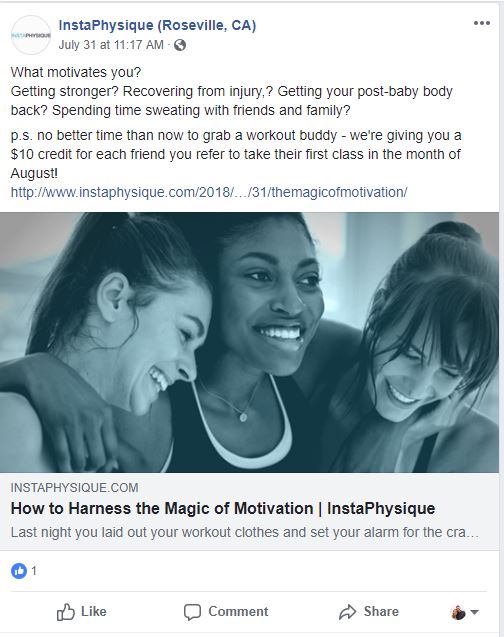This screenshot has height=637, width=504.
Task: Click the Like thumbs-up outline icon
Action: click(65, 611)
